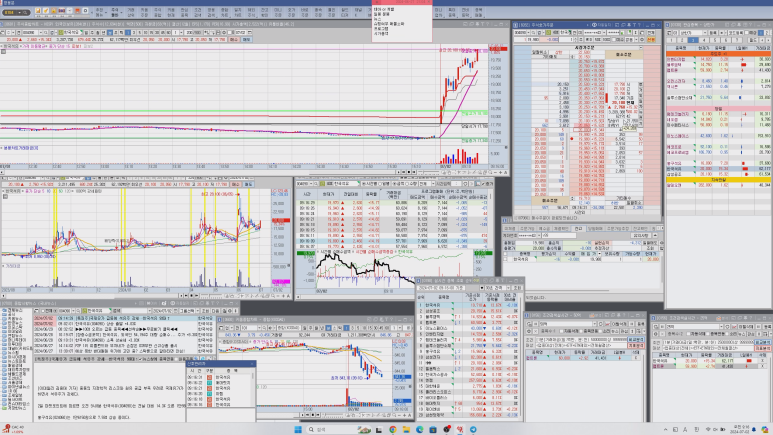Click the lock icon in the main toolbar
773x435 pixels.
pyautogui.click(x=53, y=11)
